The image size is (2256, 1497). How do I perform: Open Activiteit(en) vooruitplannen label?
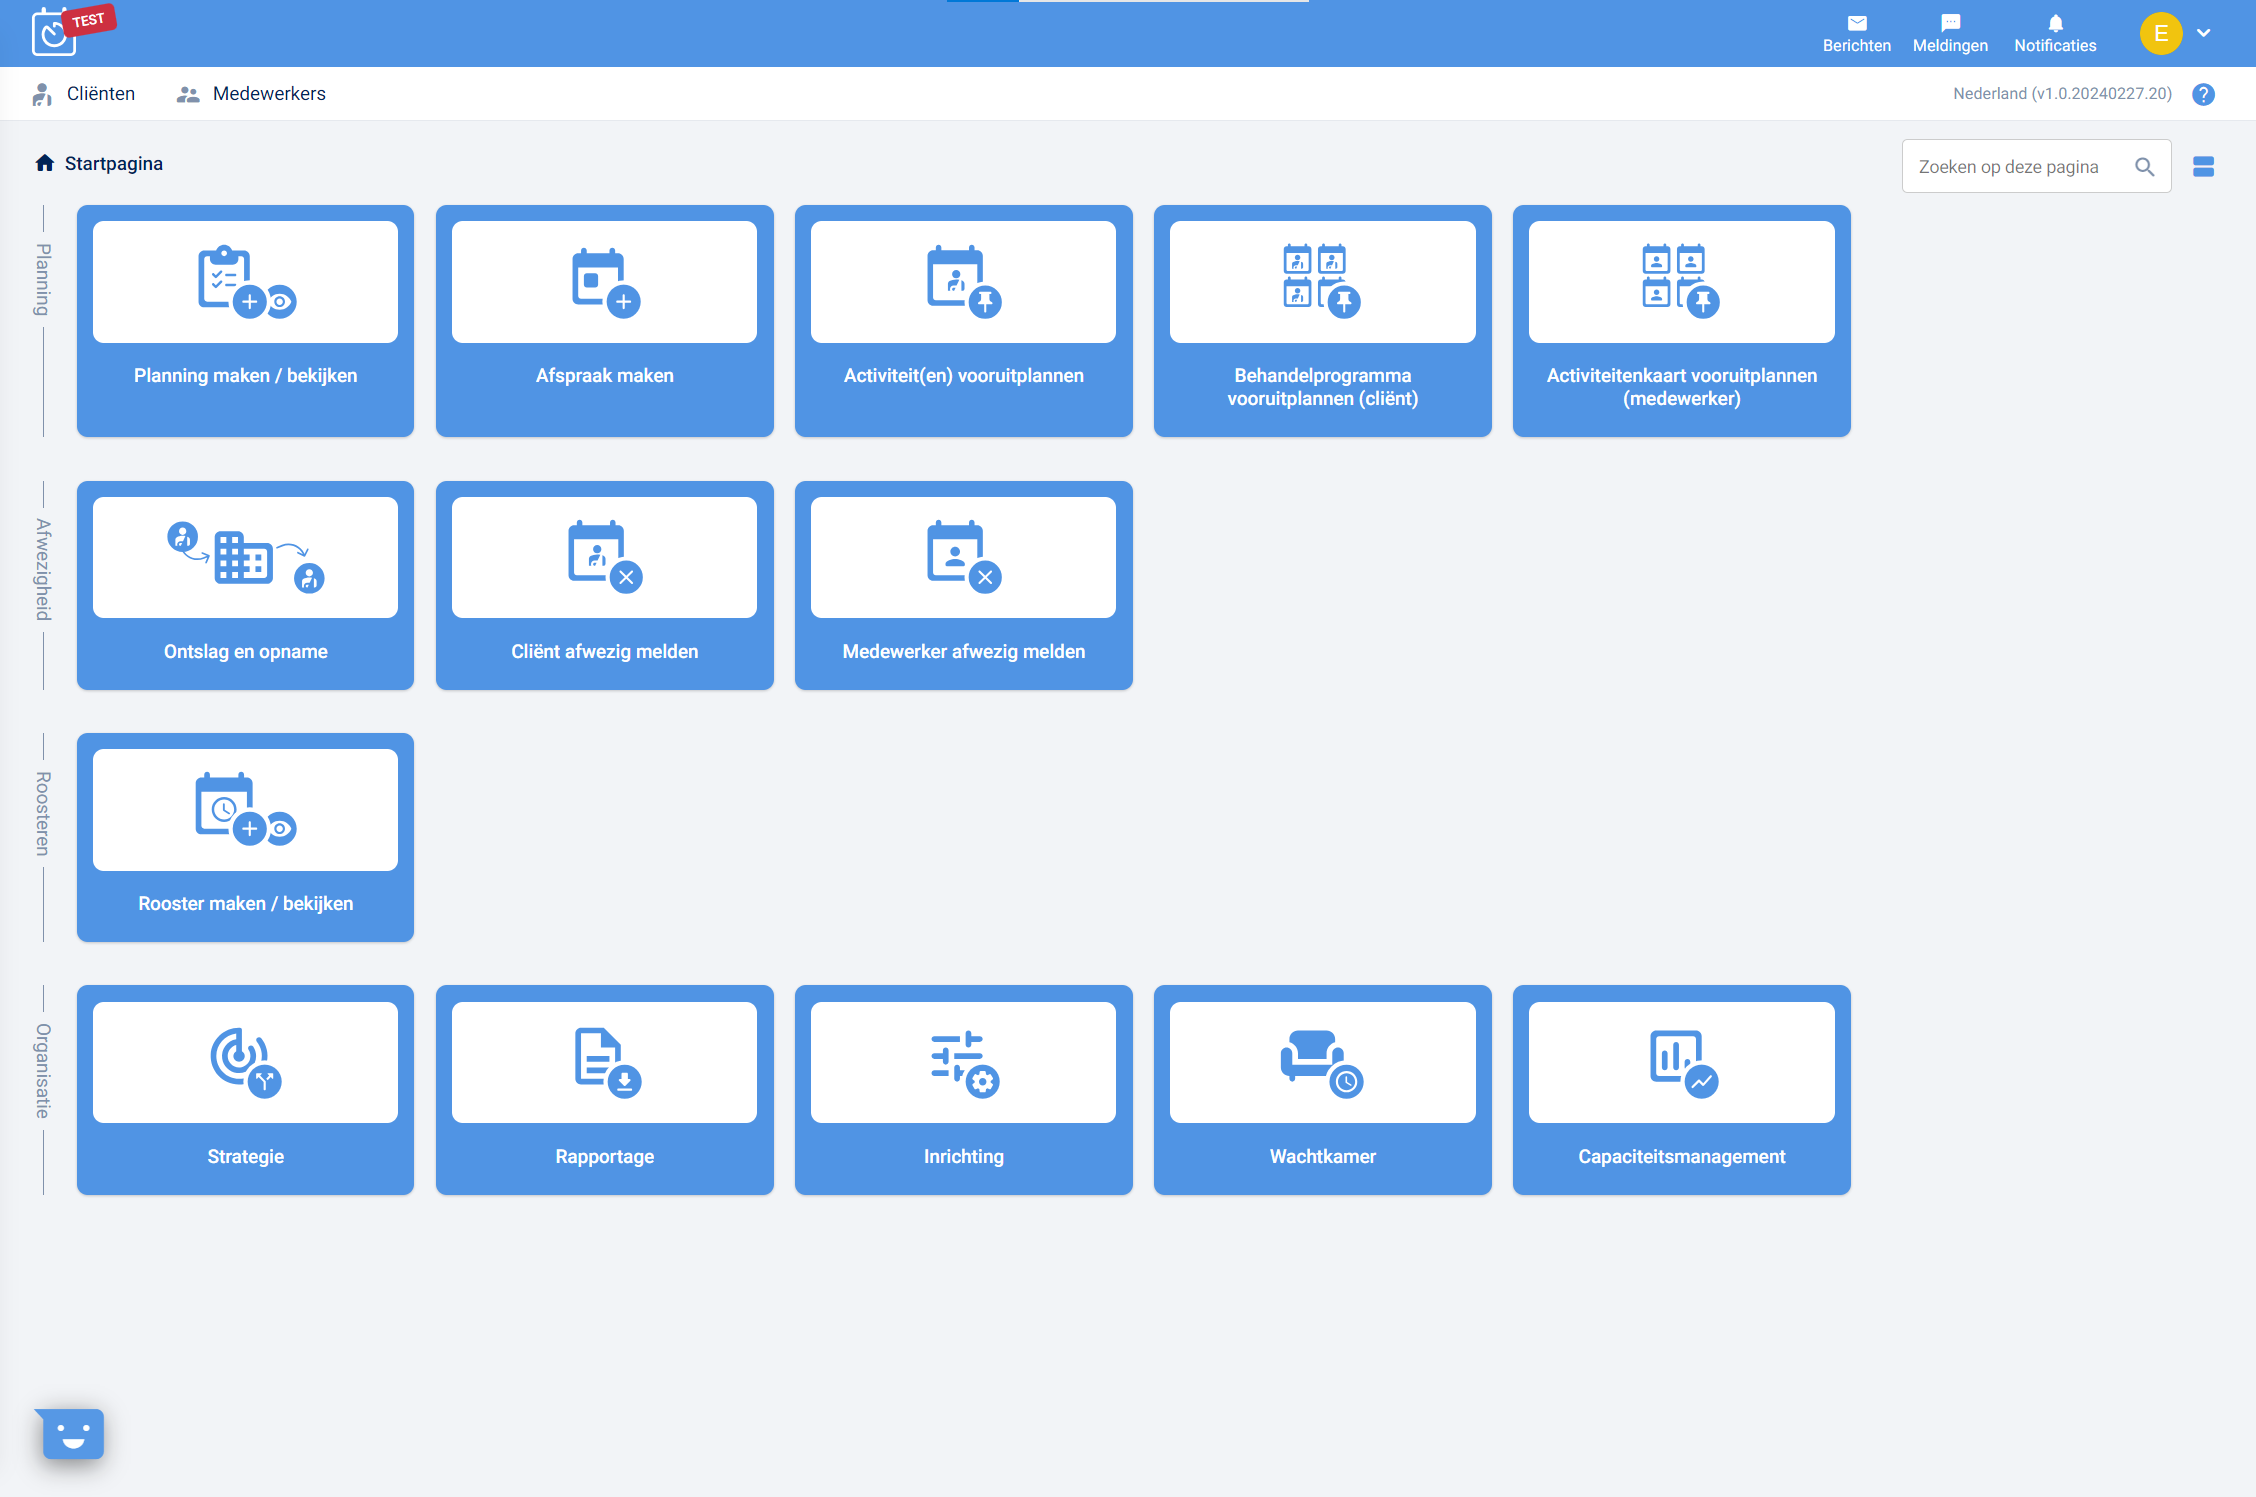pyautogui.click(x=964, y=376)
